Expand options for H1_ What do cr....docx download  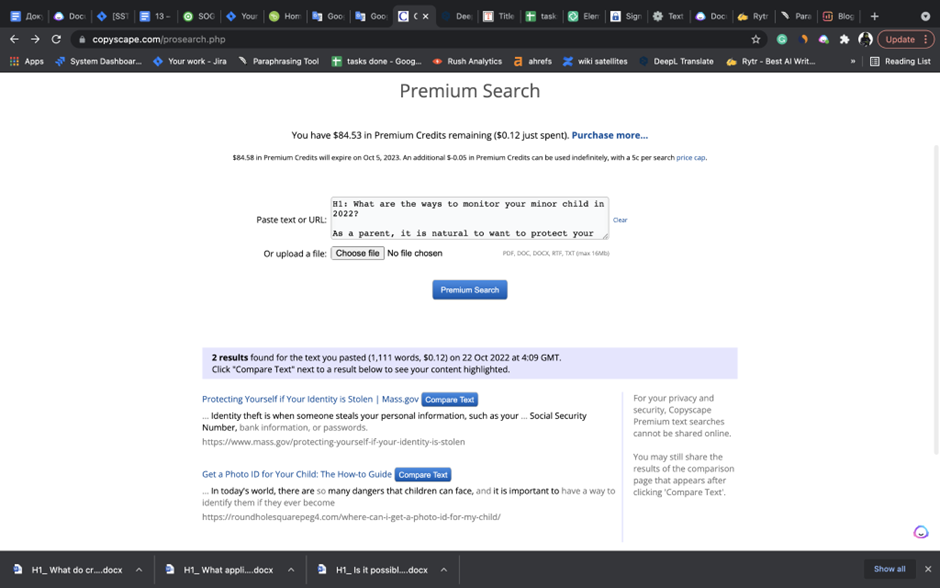tap(139, 570)
